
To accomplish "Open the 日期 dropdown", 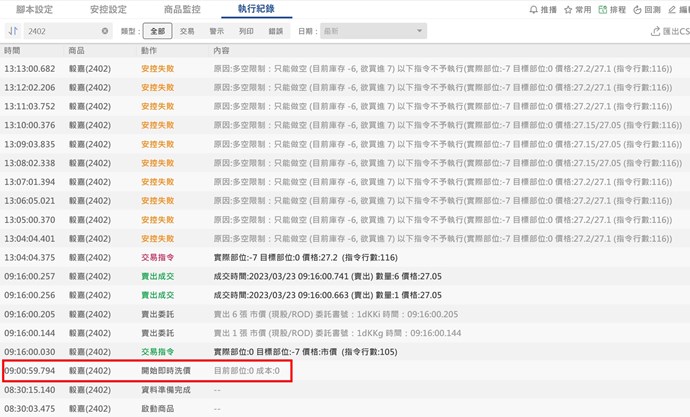I will pyautogui.click(x=376, y=31).
